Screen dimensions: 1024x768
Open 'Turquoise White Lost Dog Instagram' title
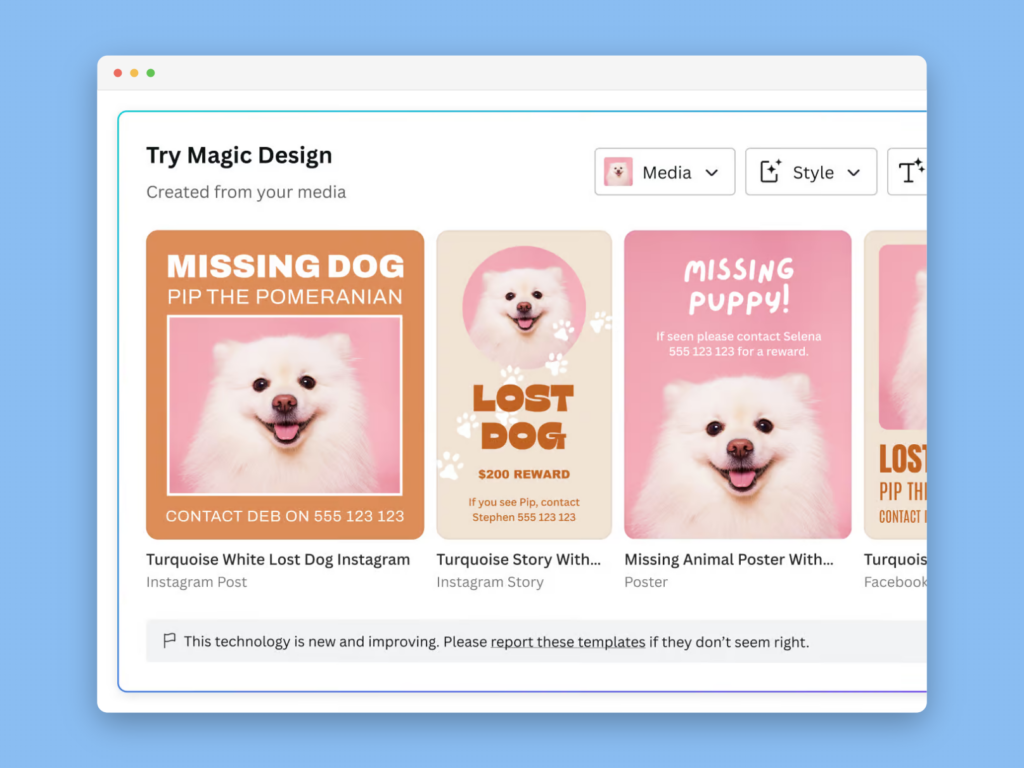pyautogui.click(x=278, y=560)
